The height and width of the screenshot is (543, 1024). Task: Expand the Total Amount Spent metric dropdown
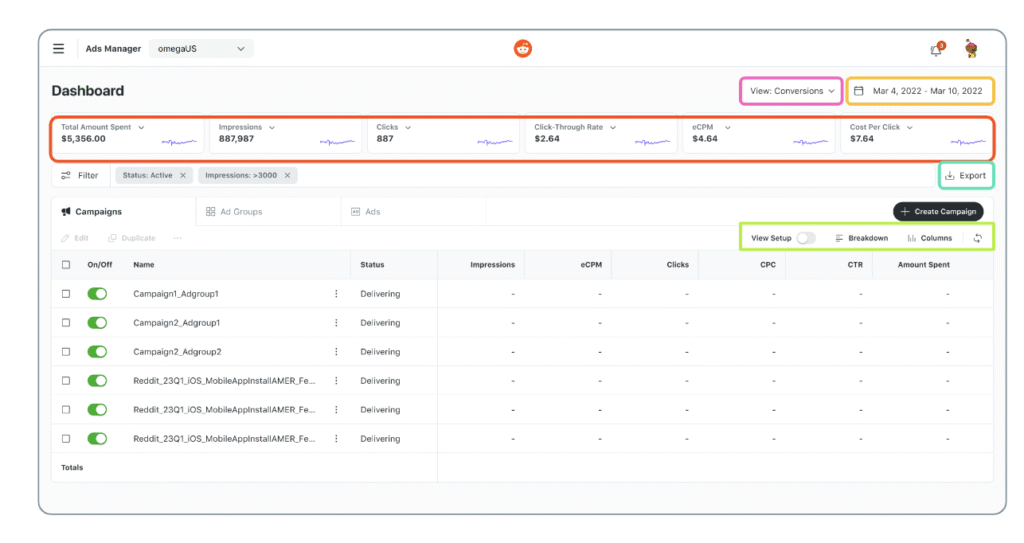pos(141,127)
